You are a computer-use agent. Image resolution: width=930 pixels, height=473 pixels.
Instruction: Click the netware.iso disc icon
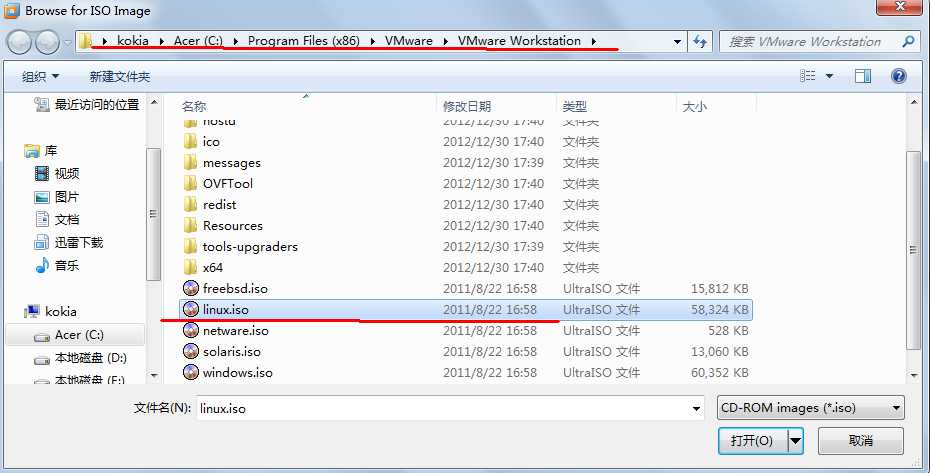(x=190, y=331)
